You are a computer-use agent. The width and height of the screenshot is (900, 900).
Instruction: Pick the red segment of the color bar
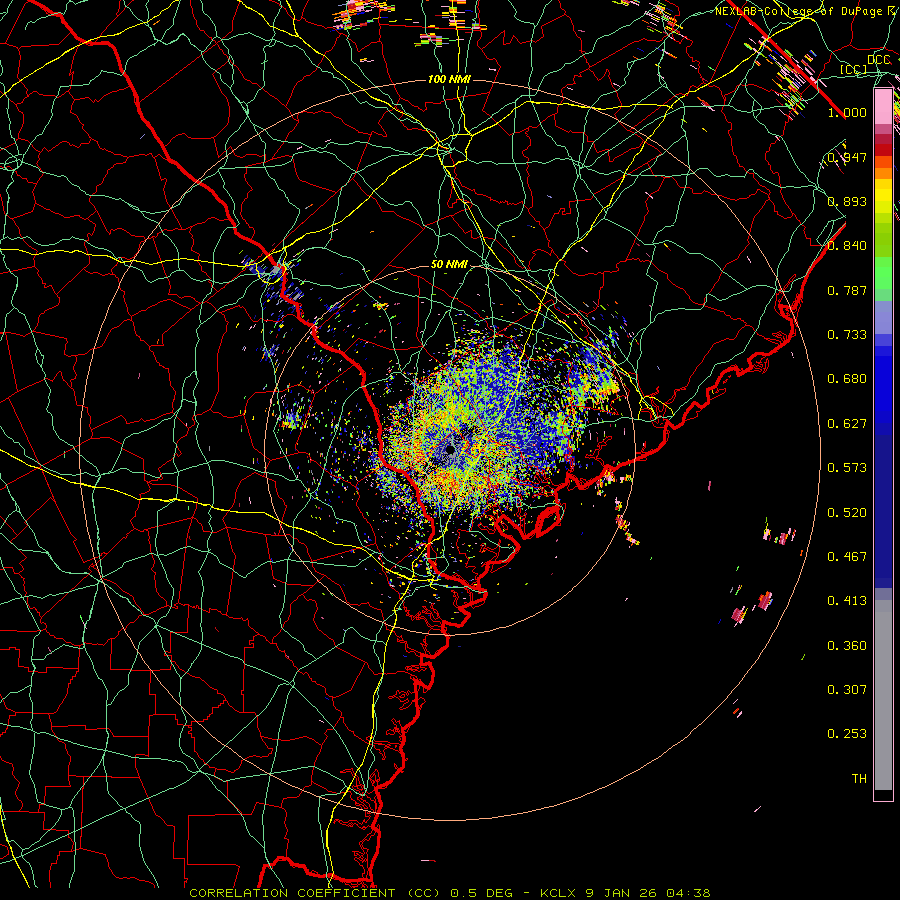883,149
